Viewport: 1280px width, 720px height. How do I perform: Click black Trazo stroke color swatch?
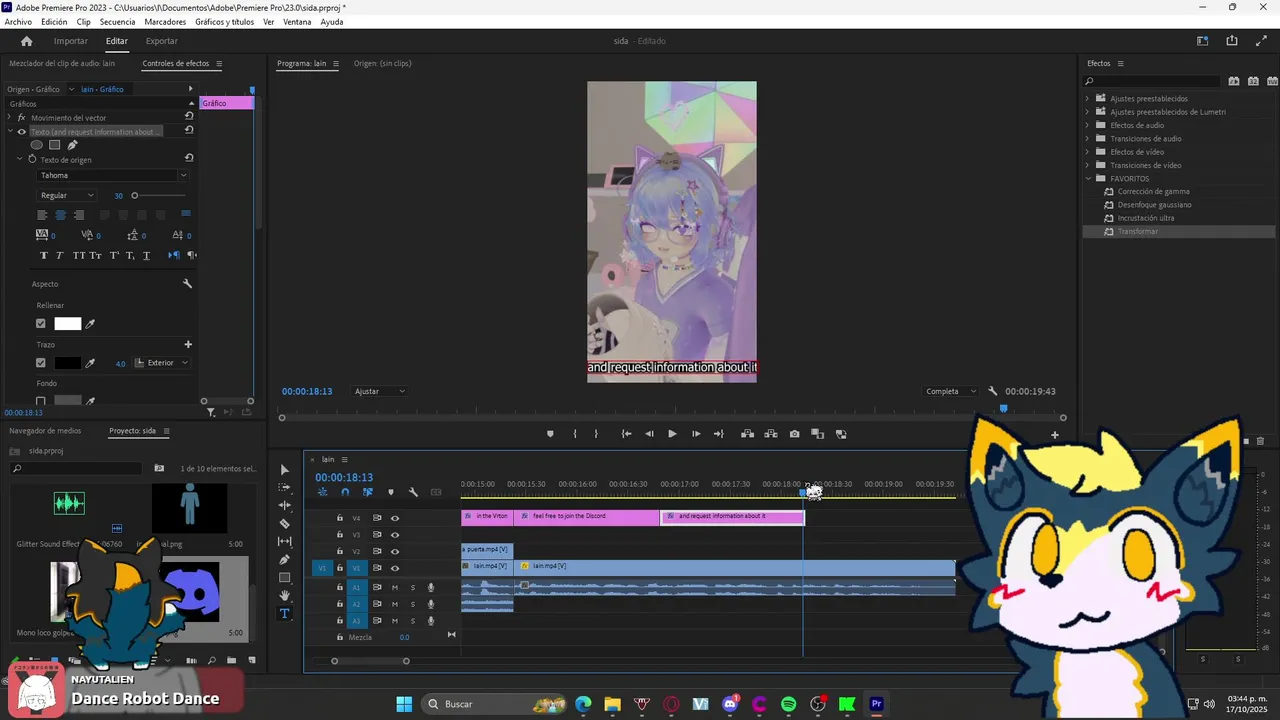pos(67,363)
